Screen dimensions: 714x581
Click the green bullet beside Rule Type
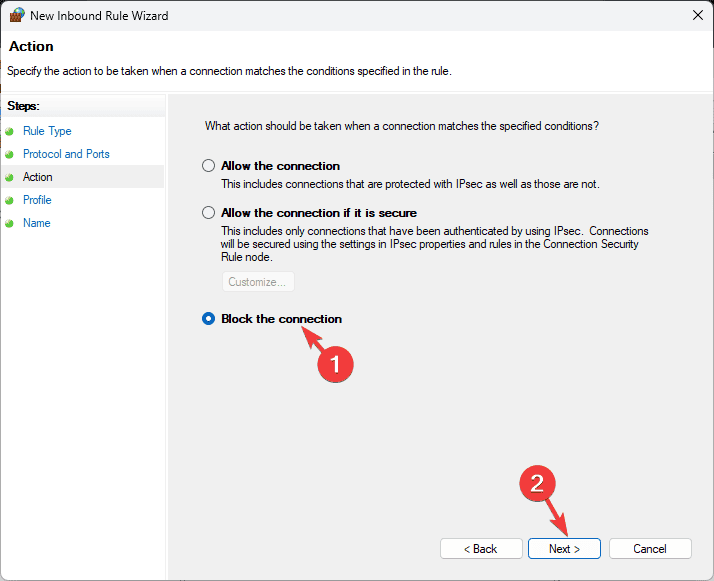pos(10,132)
